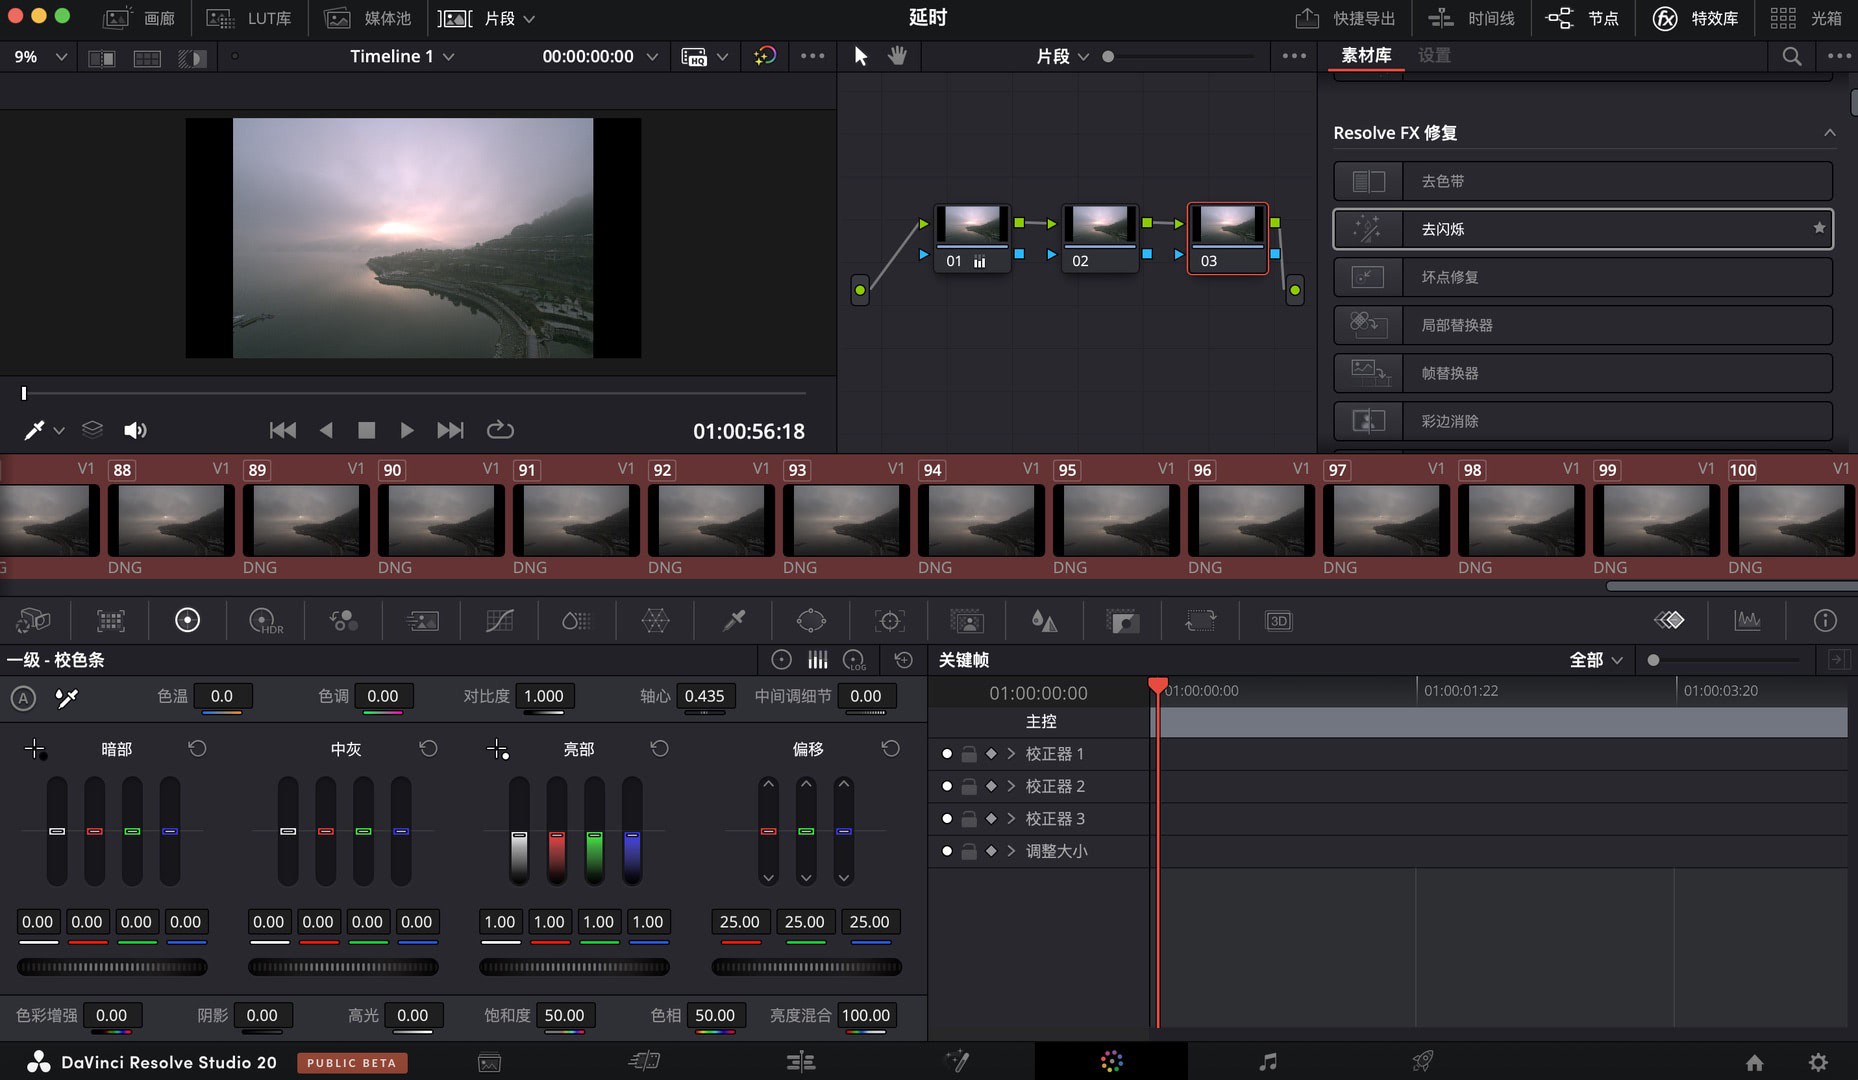1858x1080 pixels.
Task: Select clip 94 thumbnail
Action: tap(980, 520)
